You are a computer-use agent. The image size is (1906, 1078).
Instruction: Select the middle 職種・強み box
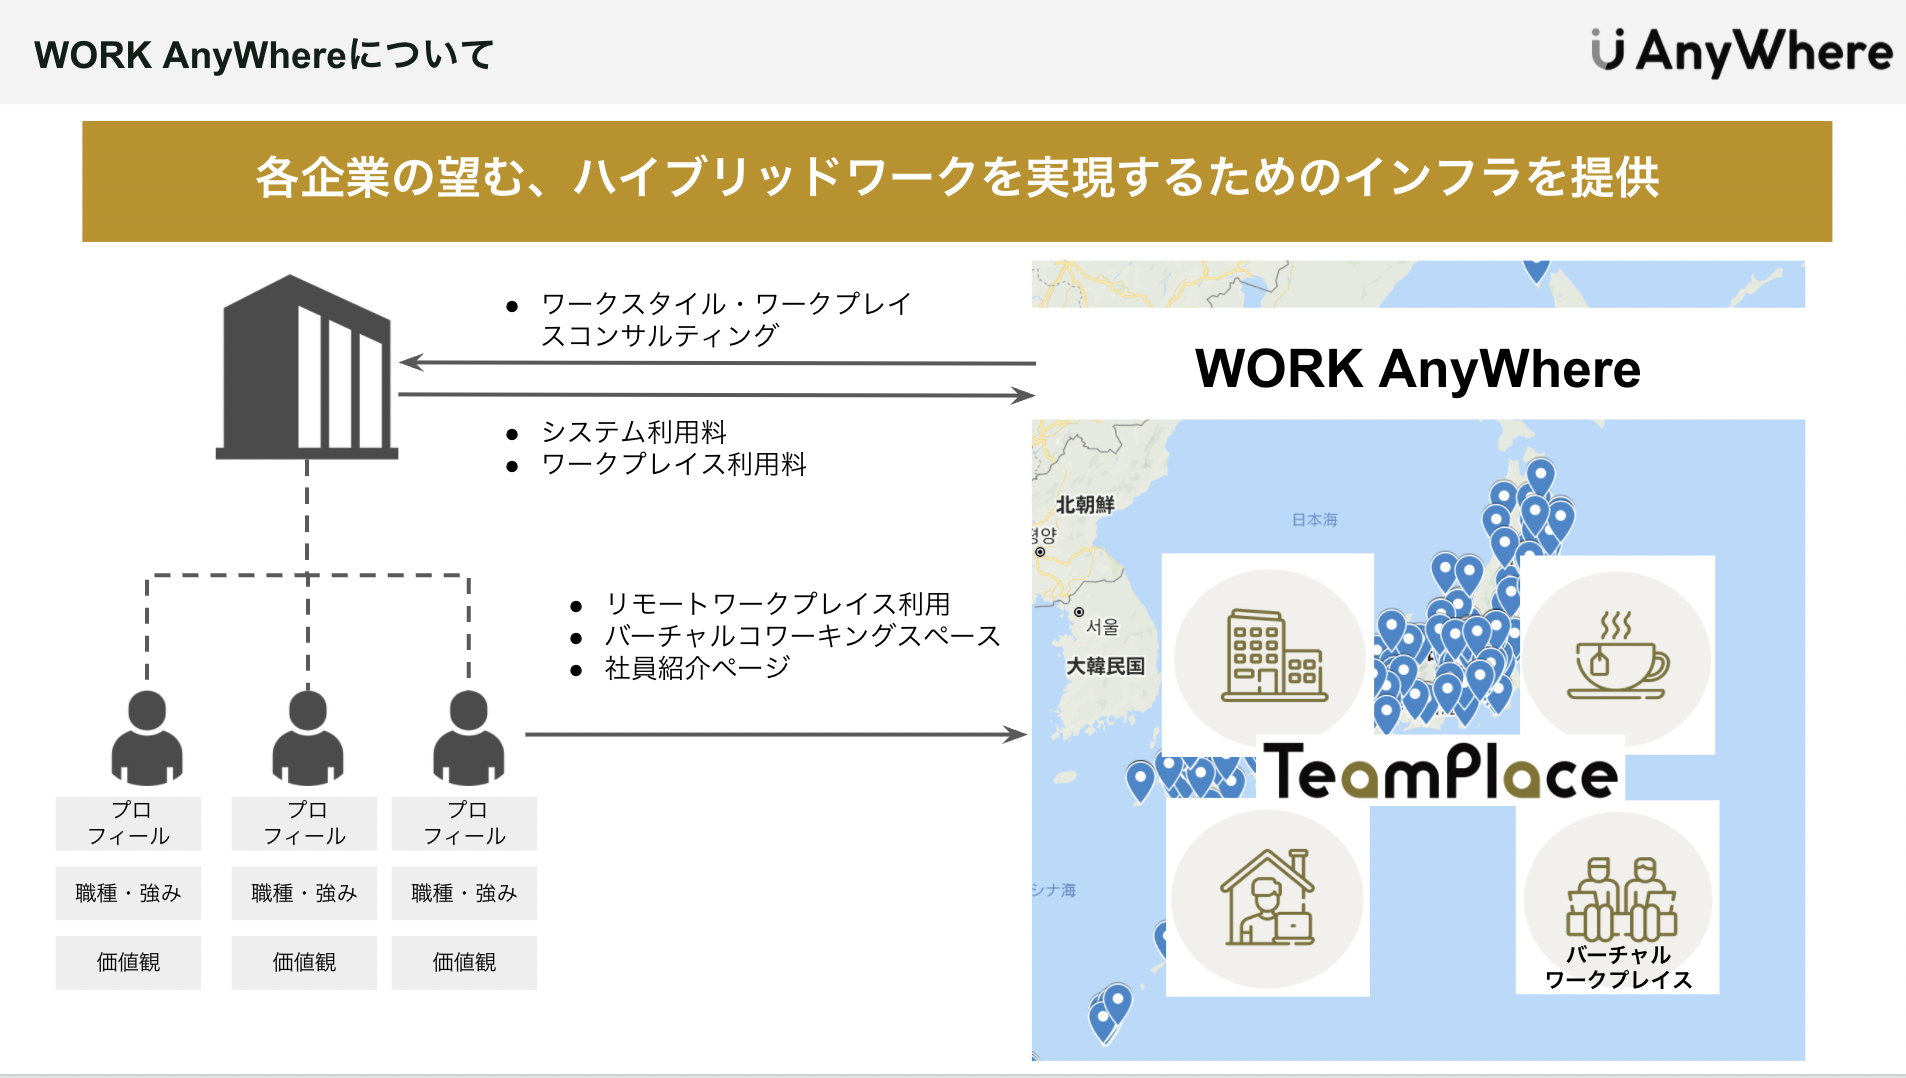(304, 893)
